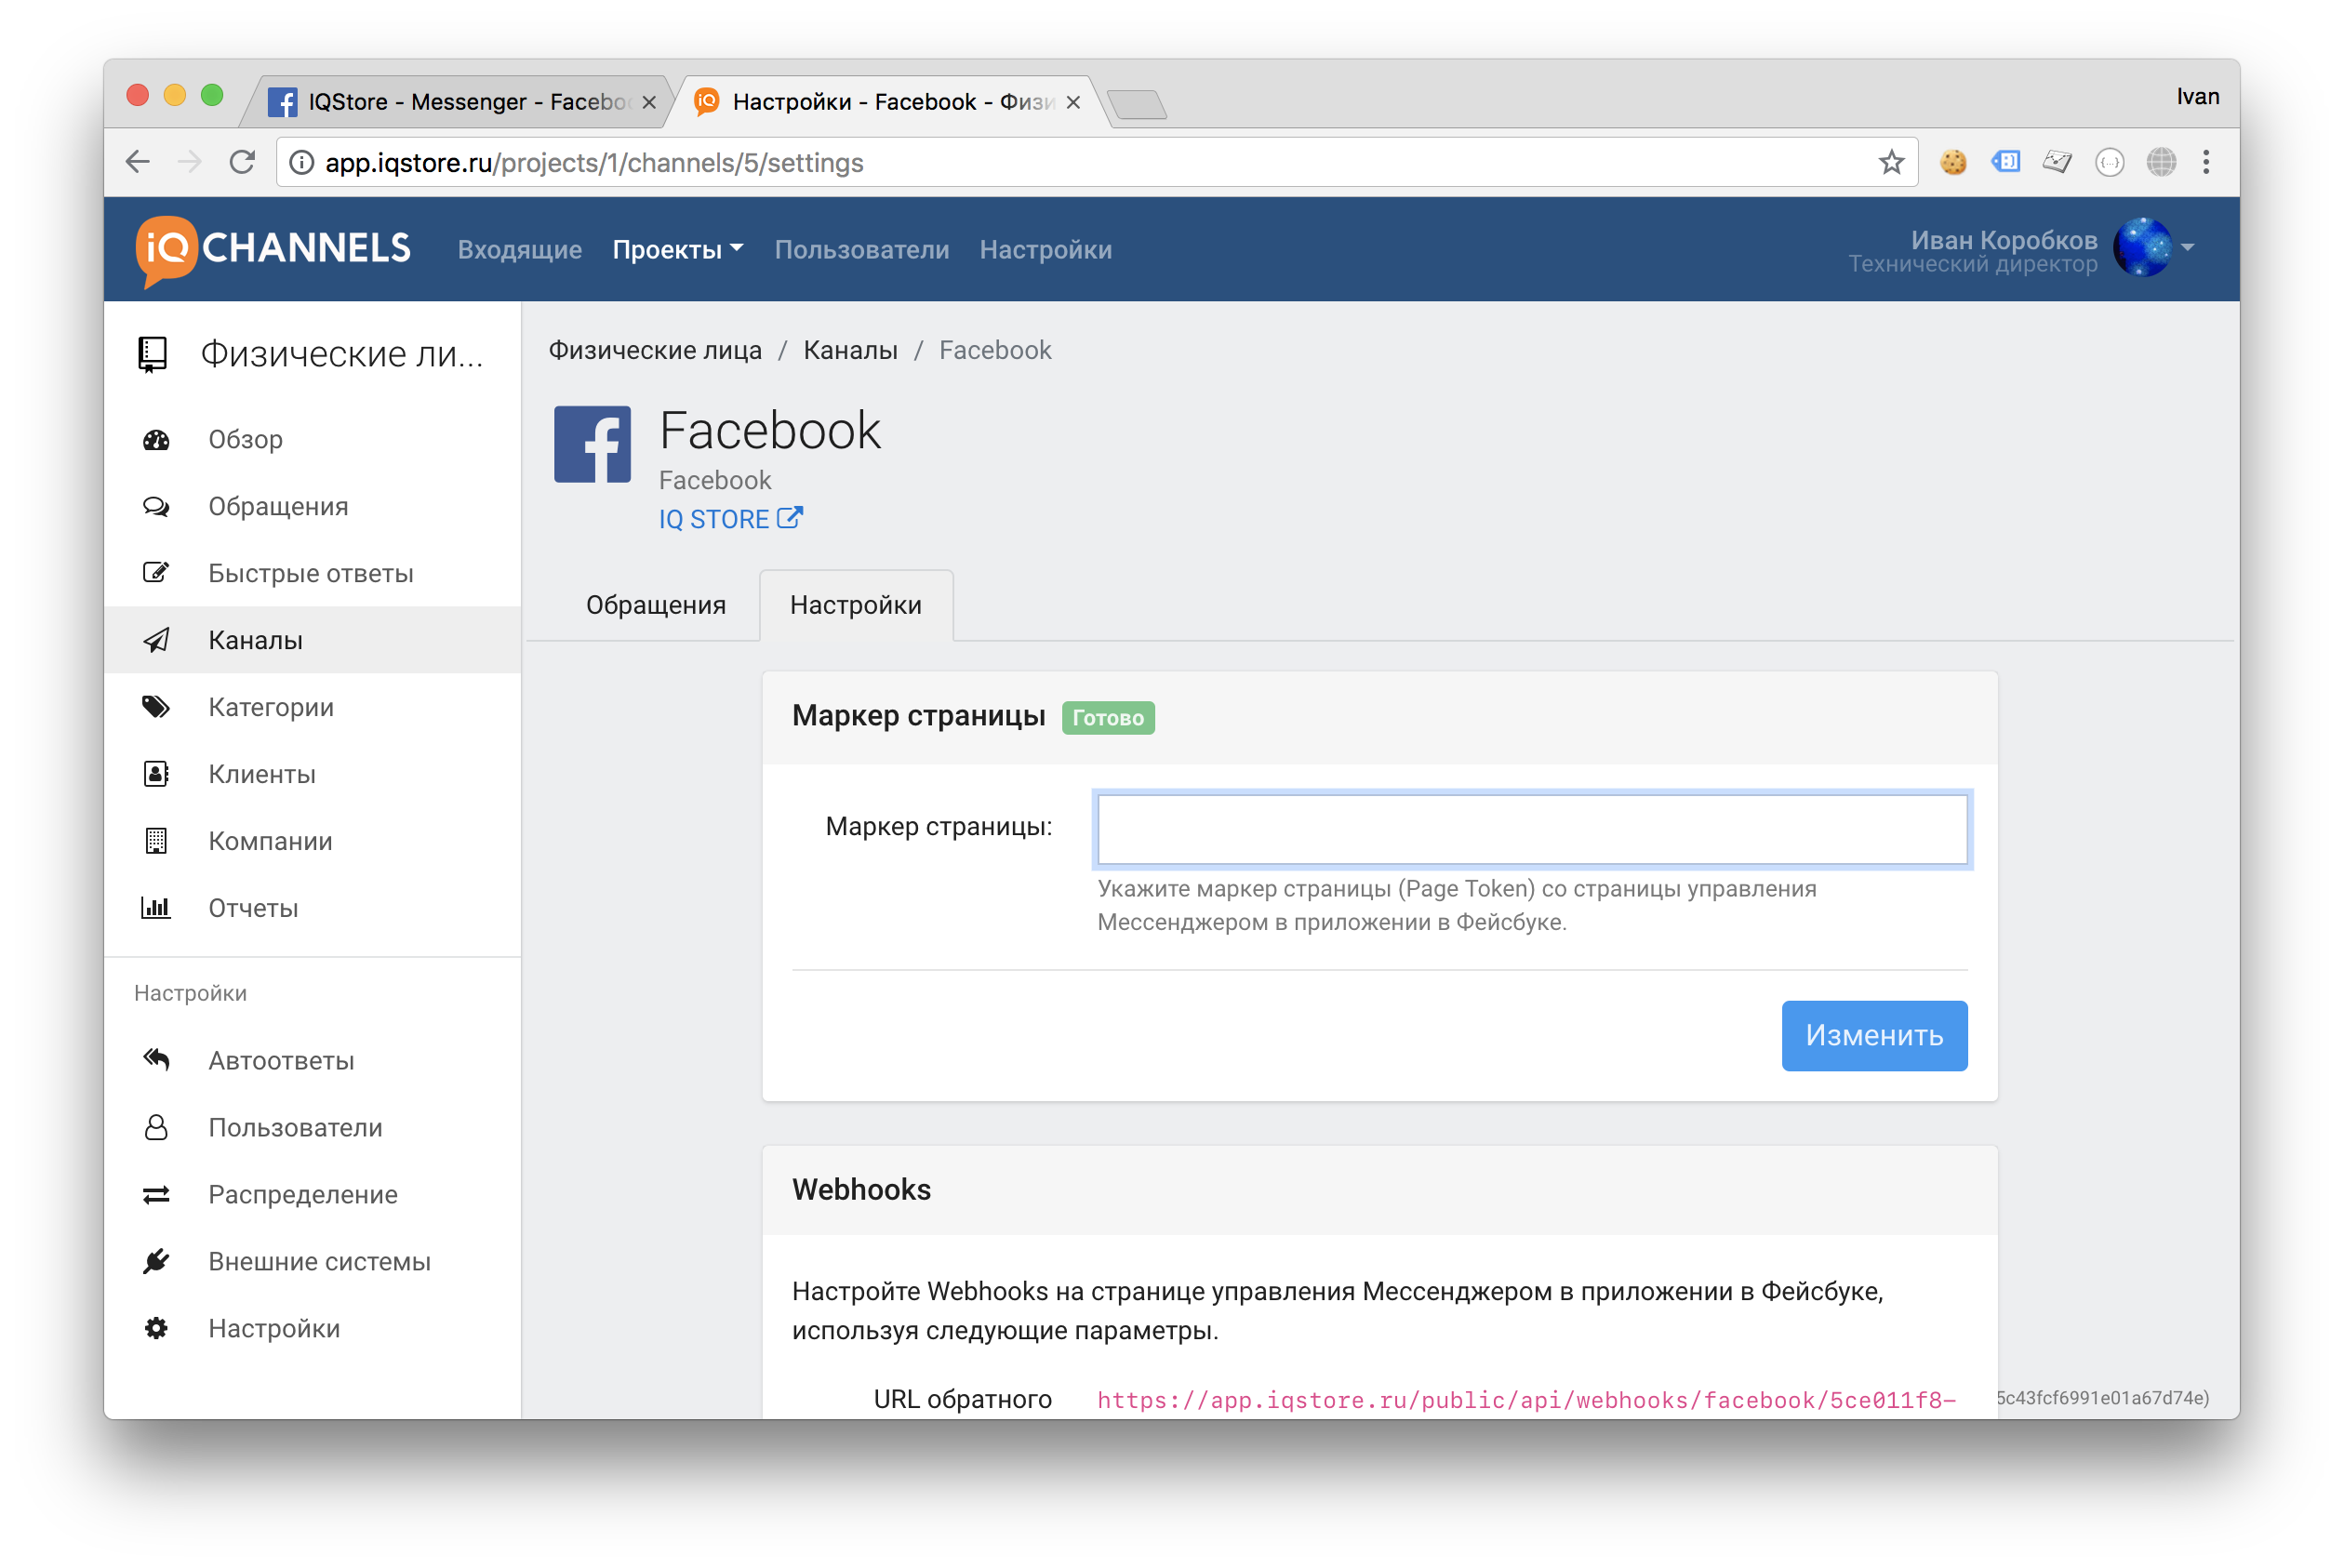Click the cookie extension icon in browser toolbar

1952,162
